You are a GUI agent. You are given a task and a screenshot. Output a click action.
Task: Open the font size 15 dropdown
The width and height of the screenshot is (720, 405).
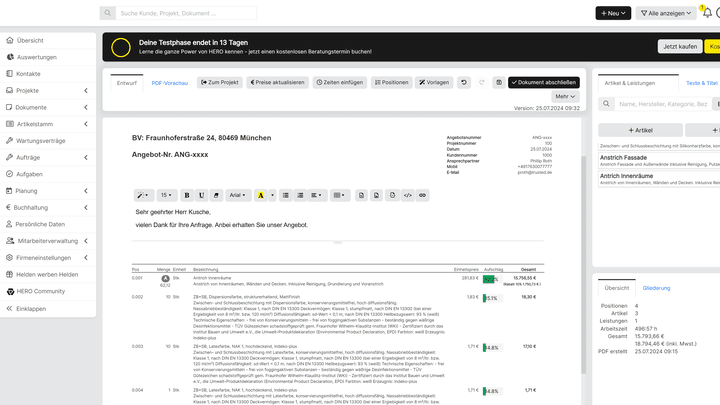[x=168, y=195]
